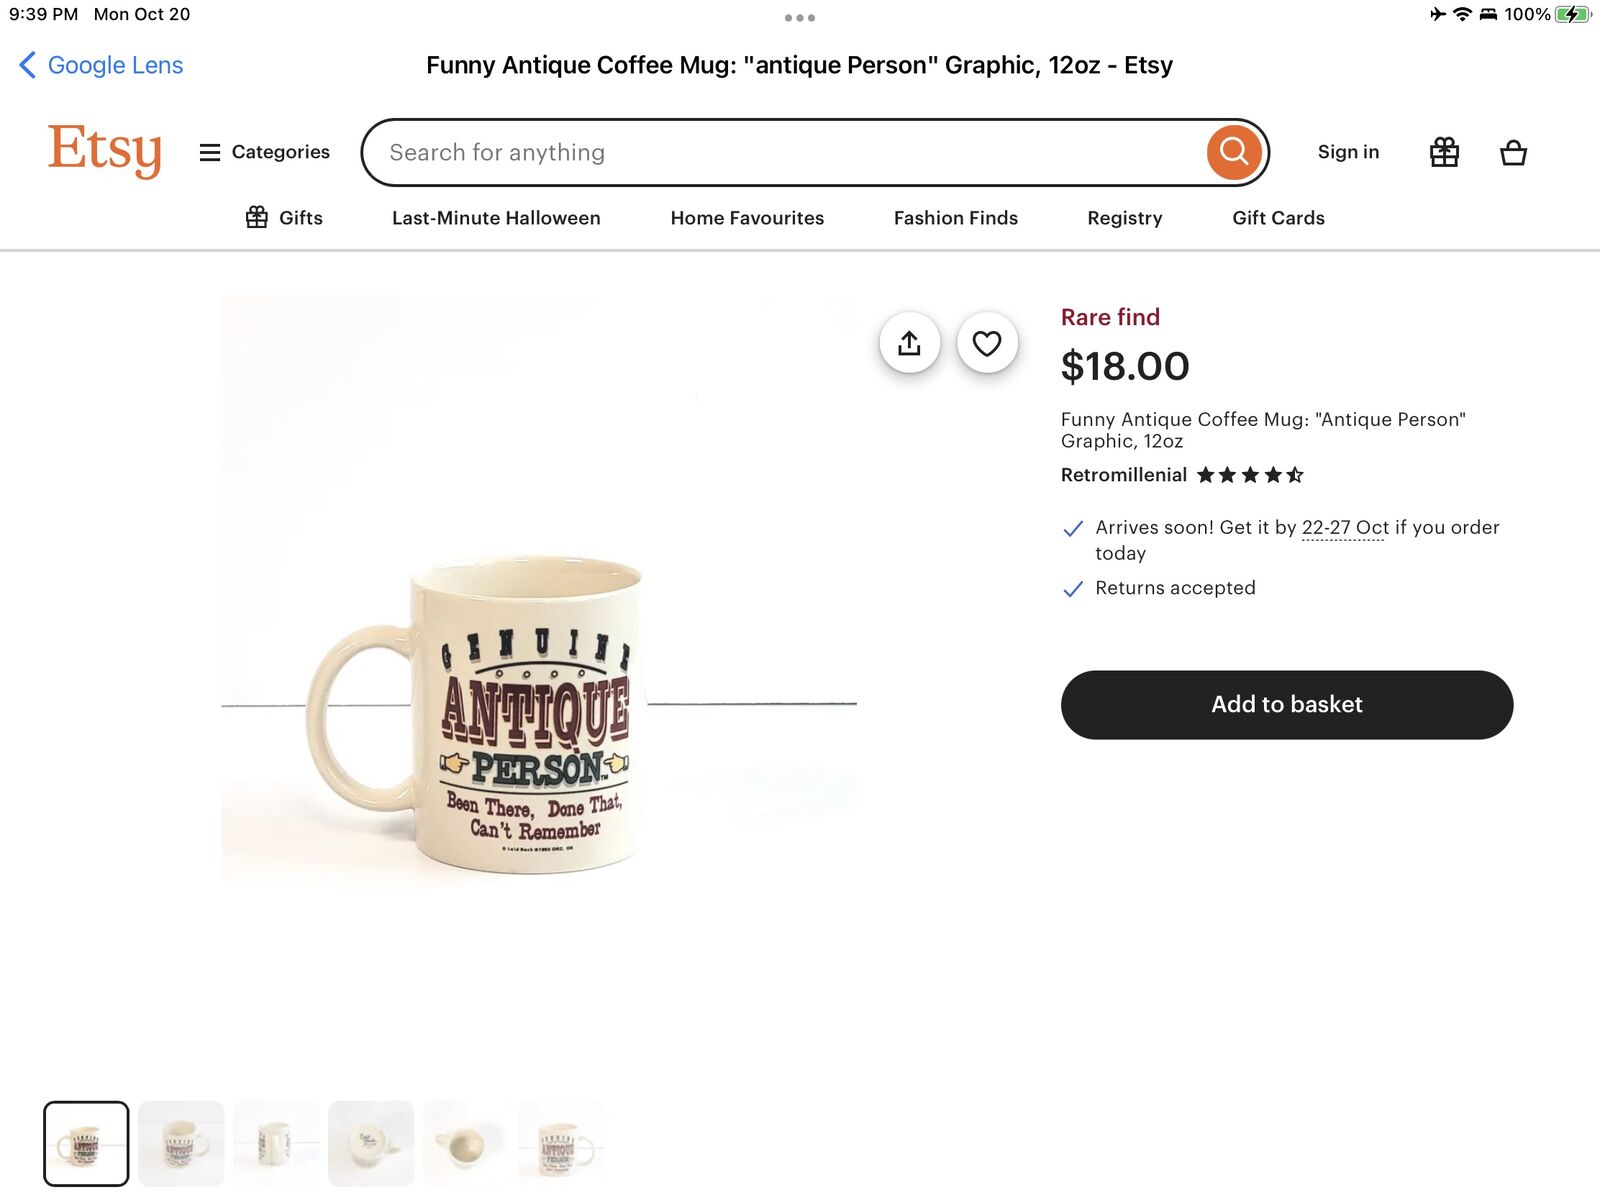Focus the Search for anything field

point(780,153)
